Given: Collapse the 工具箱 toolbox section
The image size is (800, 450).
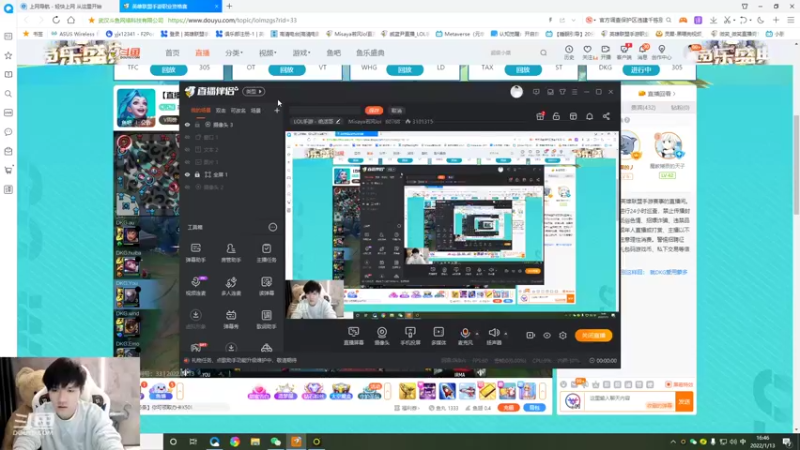Looking at the screenshot, I should pos(273,227).
